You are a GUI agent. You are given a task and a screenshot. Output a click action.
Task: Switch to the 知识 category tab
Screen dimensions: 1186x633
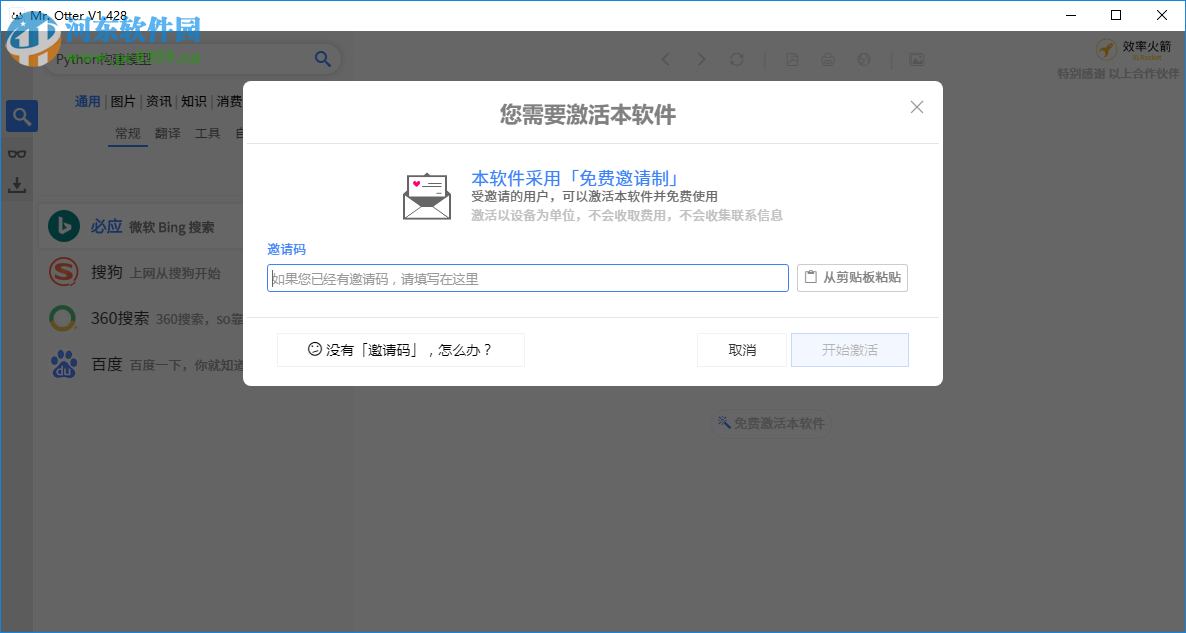click(x=194, y=101)
